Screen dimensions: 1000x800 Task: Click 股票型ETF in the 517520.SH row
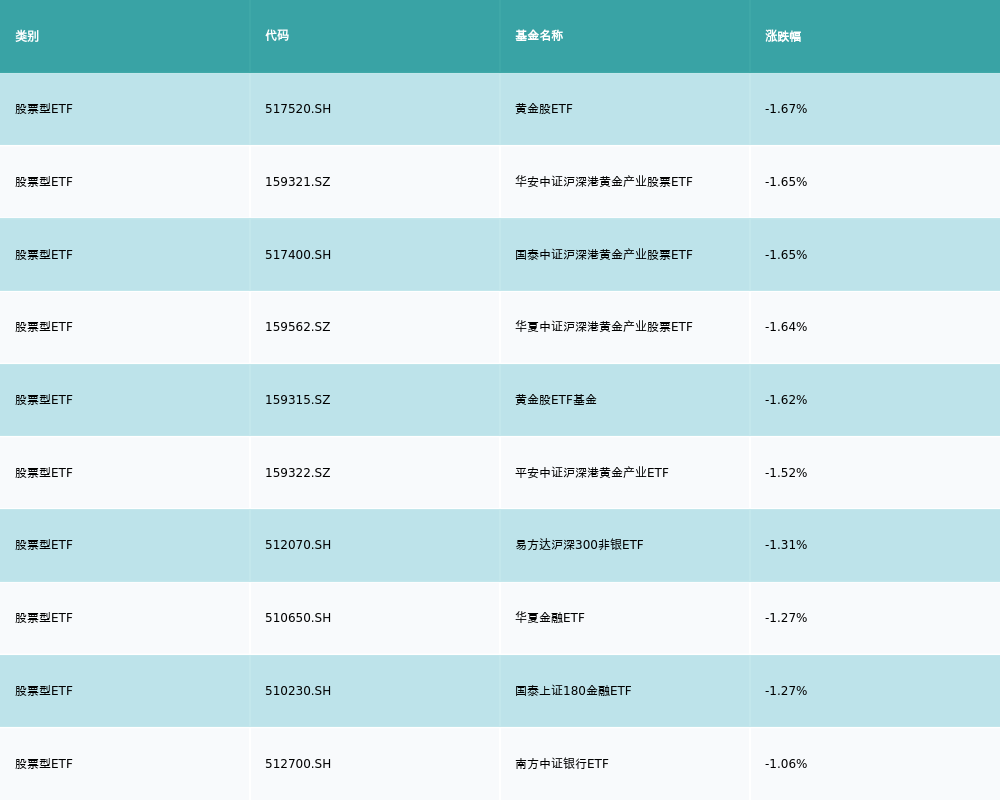44,109
